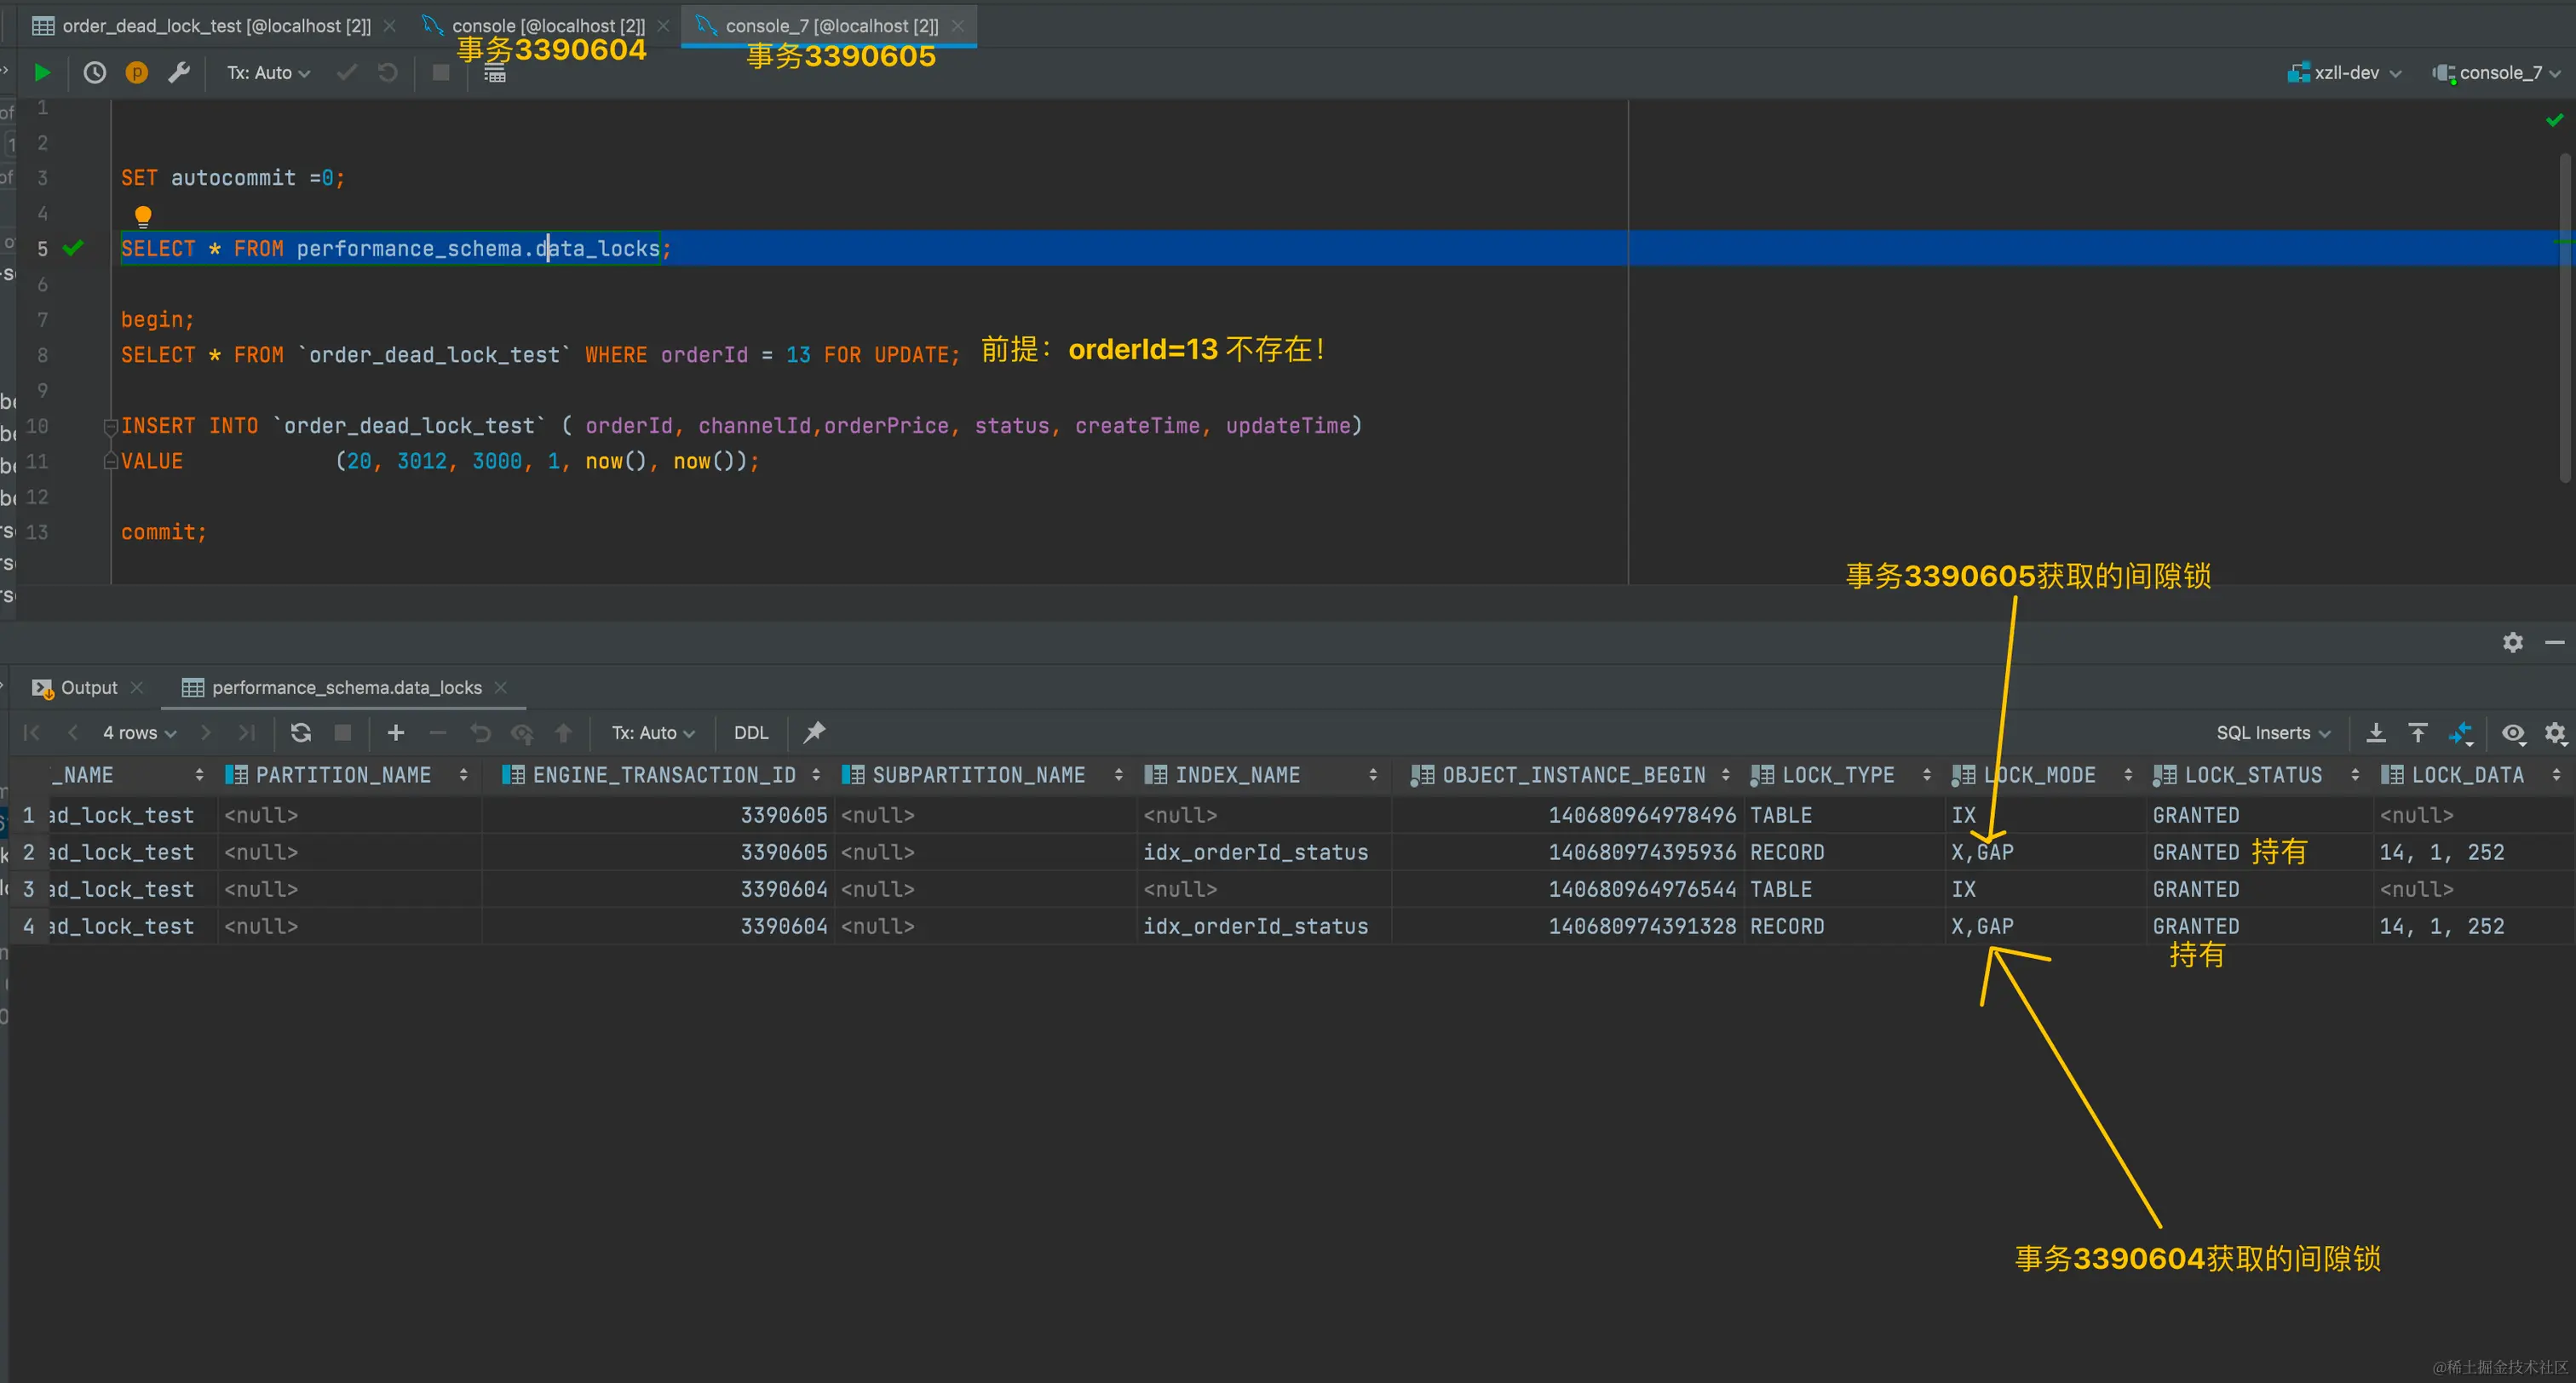
Task: Open editor Tx: Auto transaction mode dropdown
Action: pyautogui.click(x=268, y=73)
